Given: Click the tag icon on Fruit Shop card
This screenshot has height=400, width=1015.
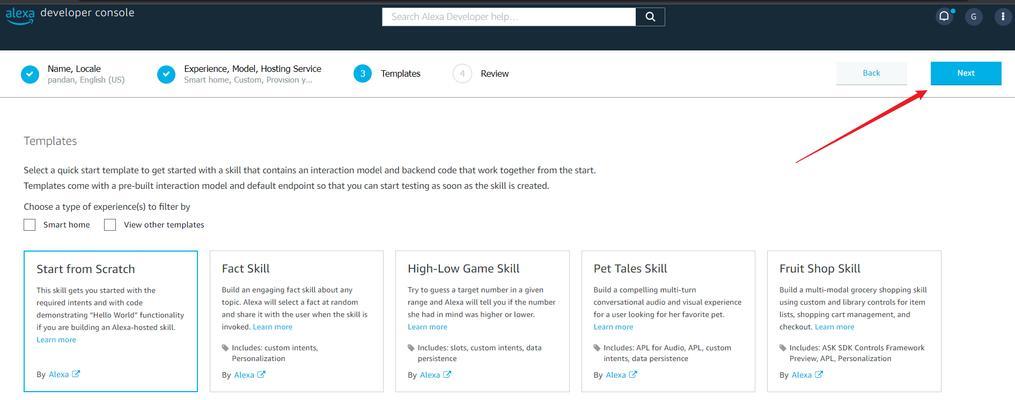Looking at the screenshot, I should click(x=783, y=348).
